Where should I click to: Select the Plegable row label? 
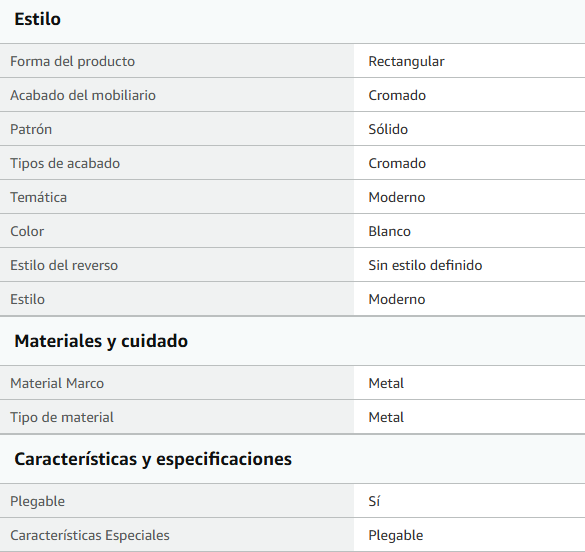coord(37,501)
